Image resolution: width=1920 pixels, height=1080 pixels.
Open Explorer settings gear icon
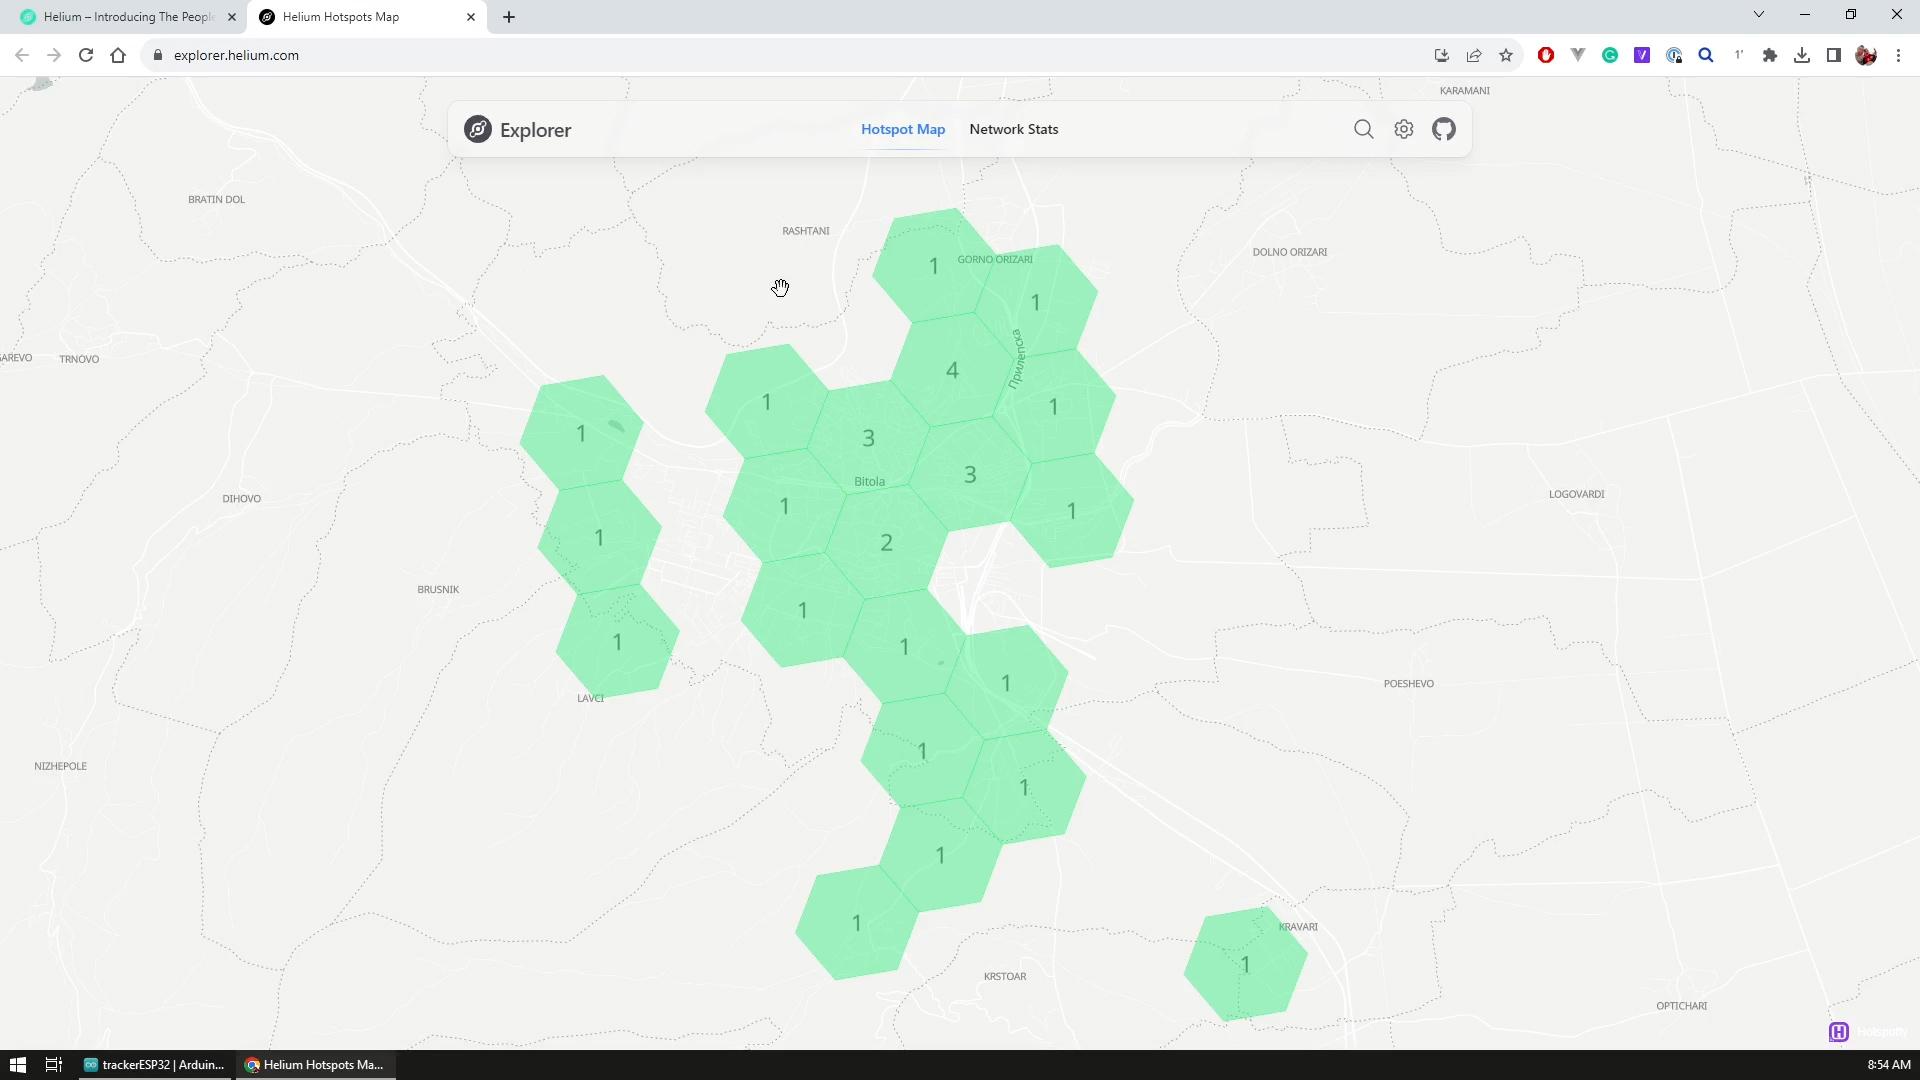pyautogui.click(x=1404, y=129)
